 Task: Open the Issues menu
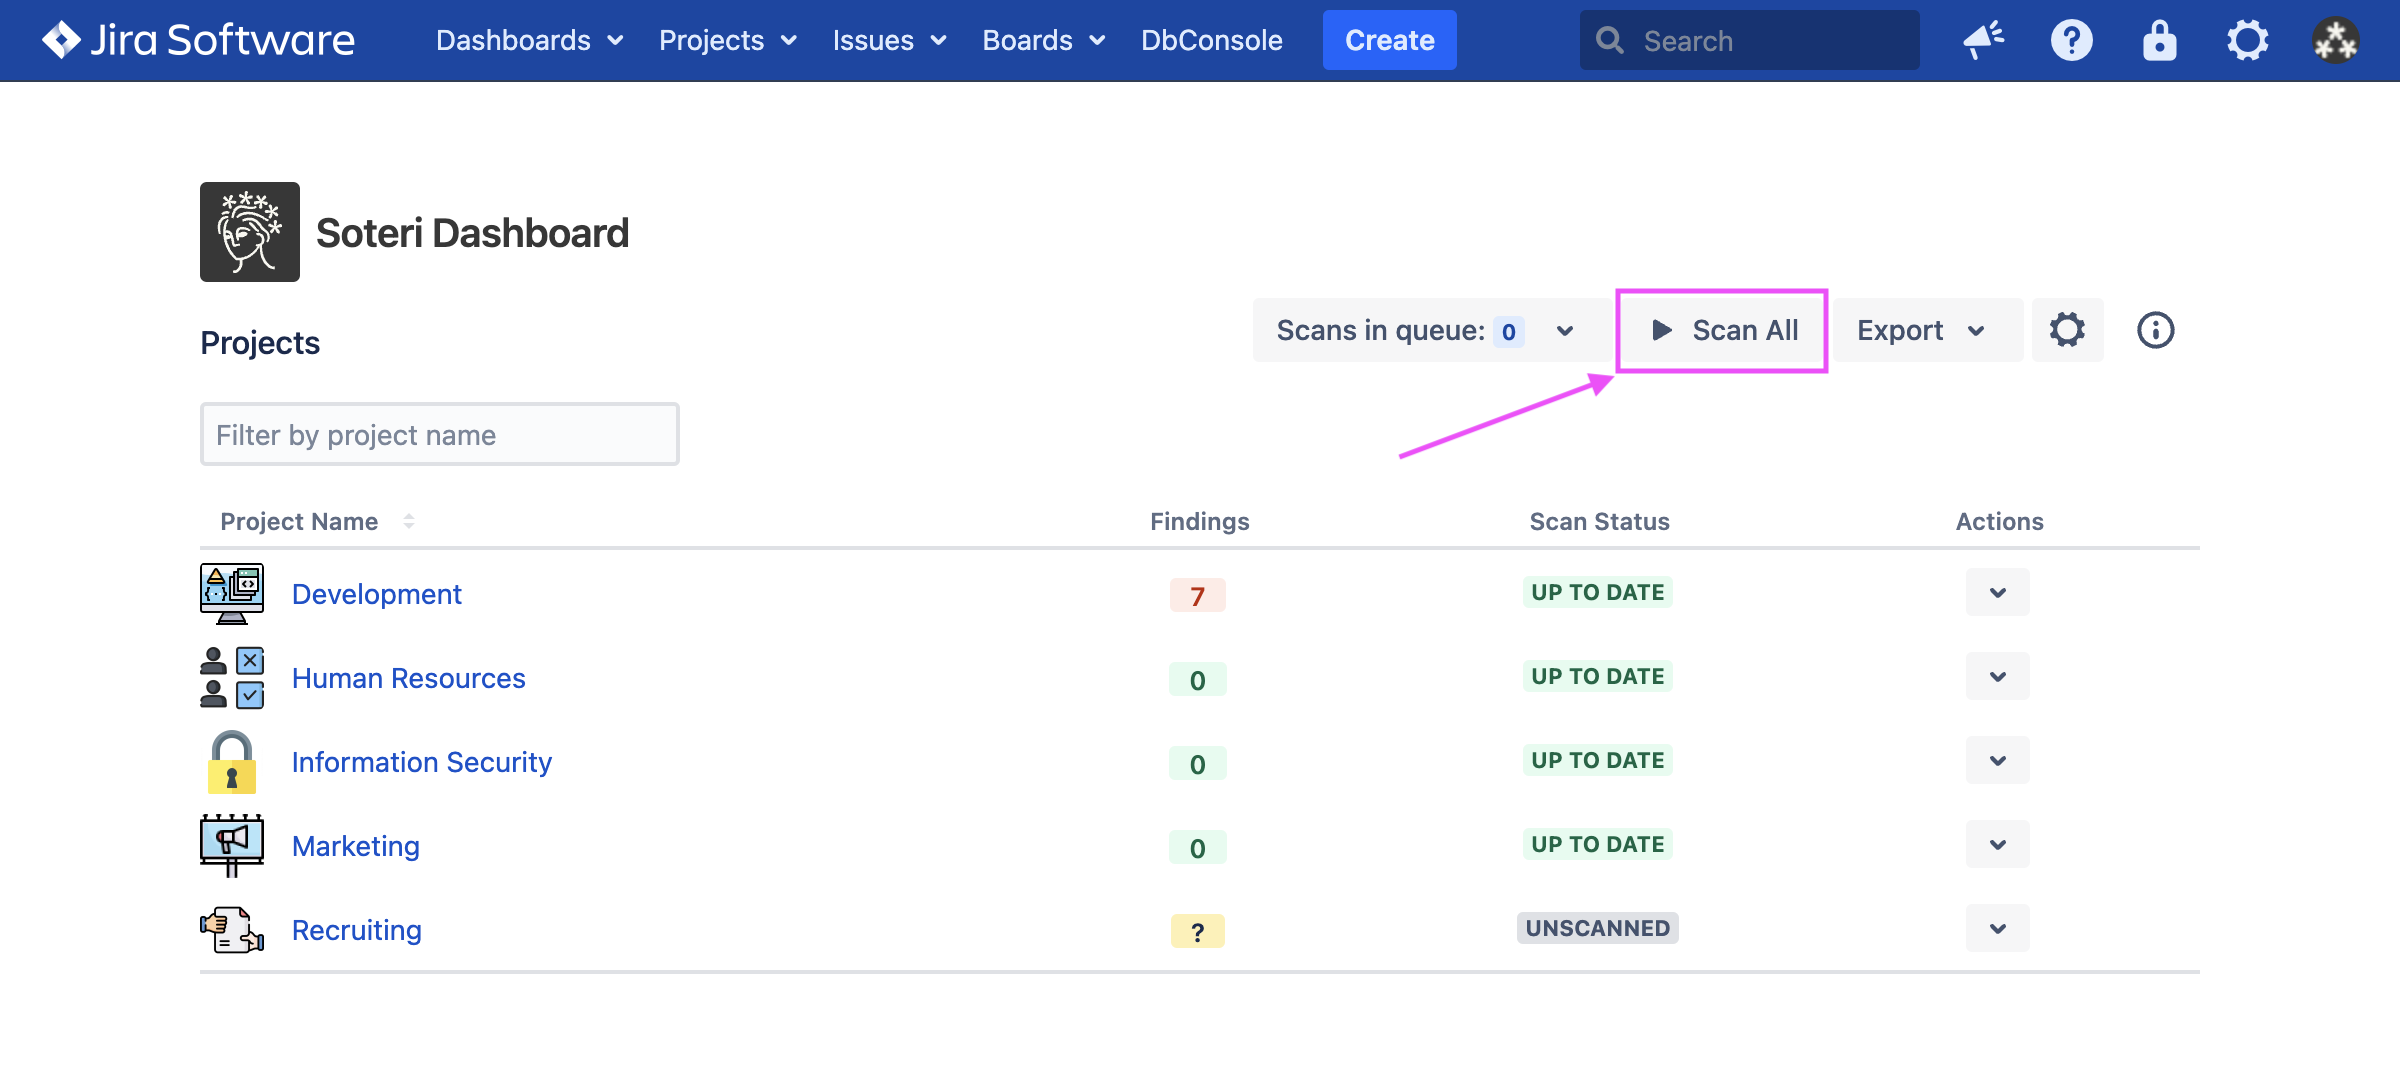click(x=888, y=40)
